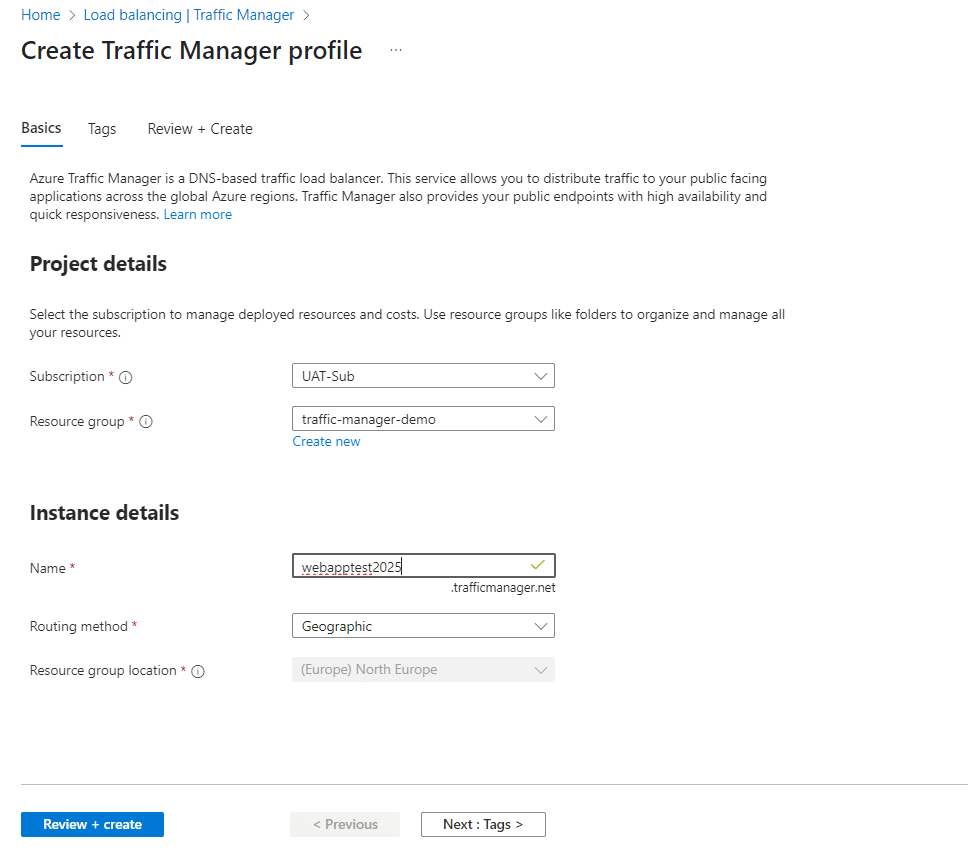Click the Next : Tags button

point(483,824)
